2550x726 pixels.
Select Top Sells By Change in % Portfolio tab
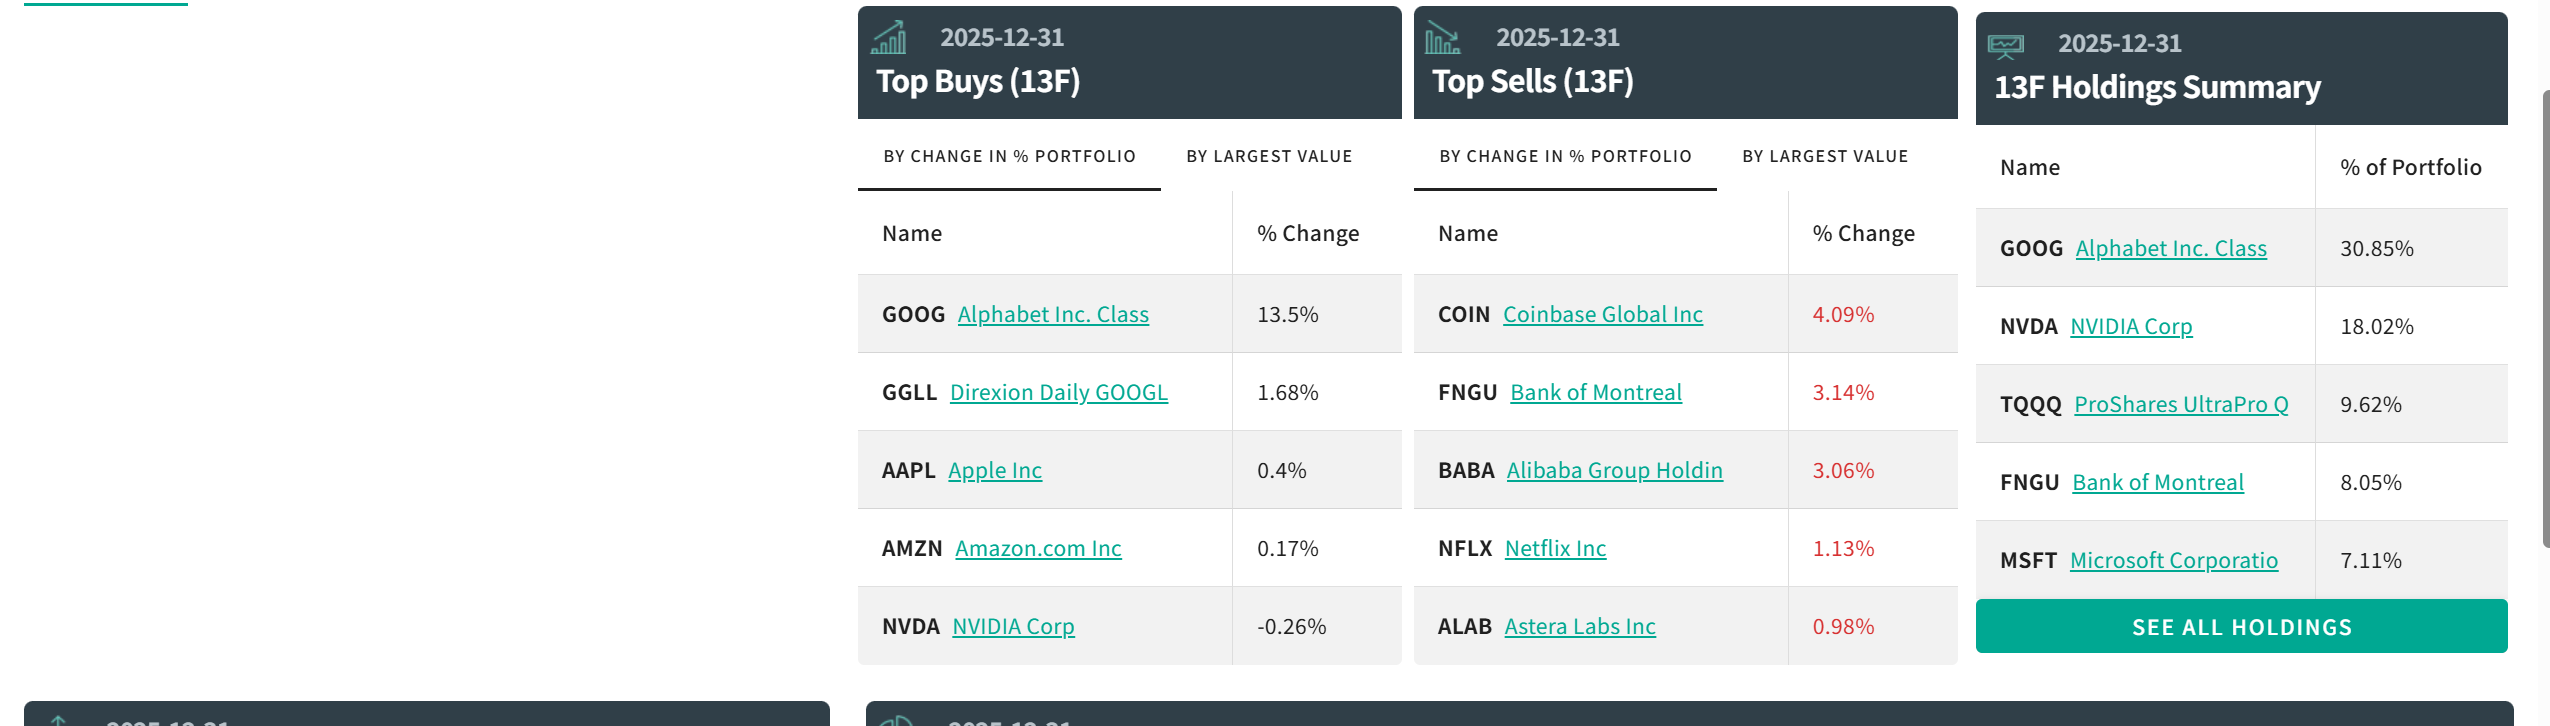(x=1565, y=156)
